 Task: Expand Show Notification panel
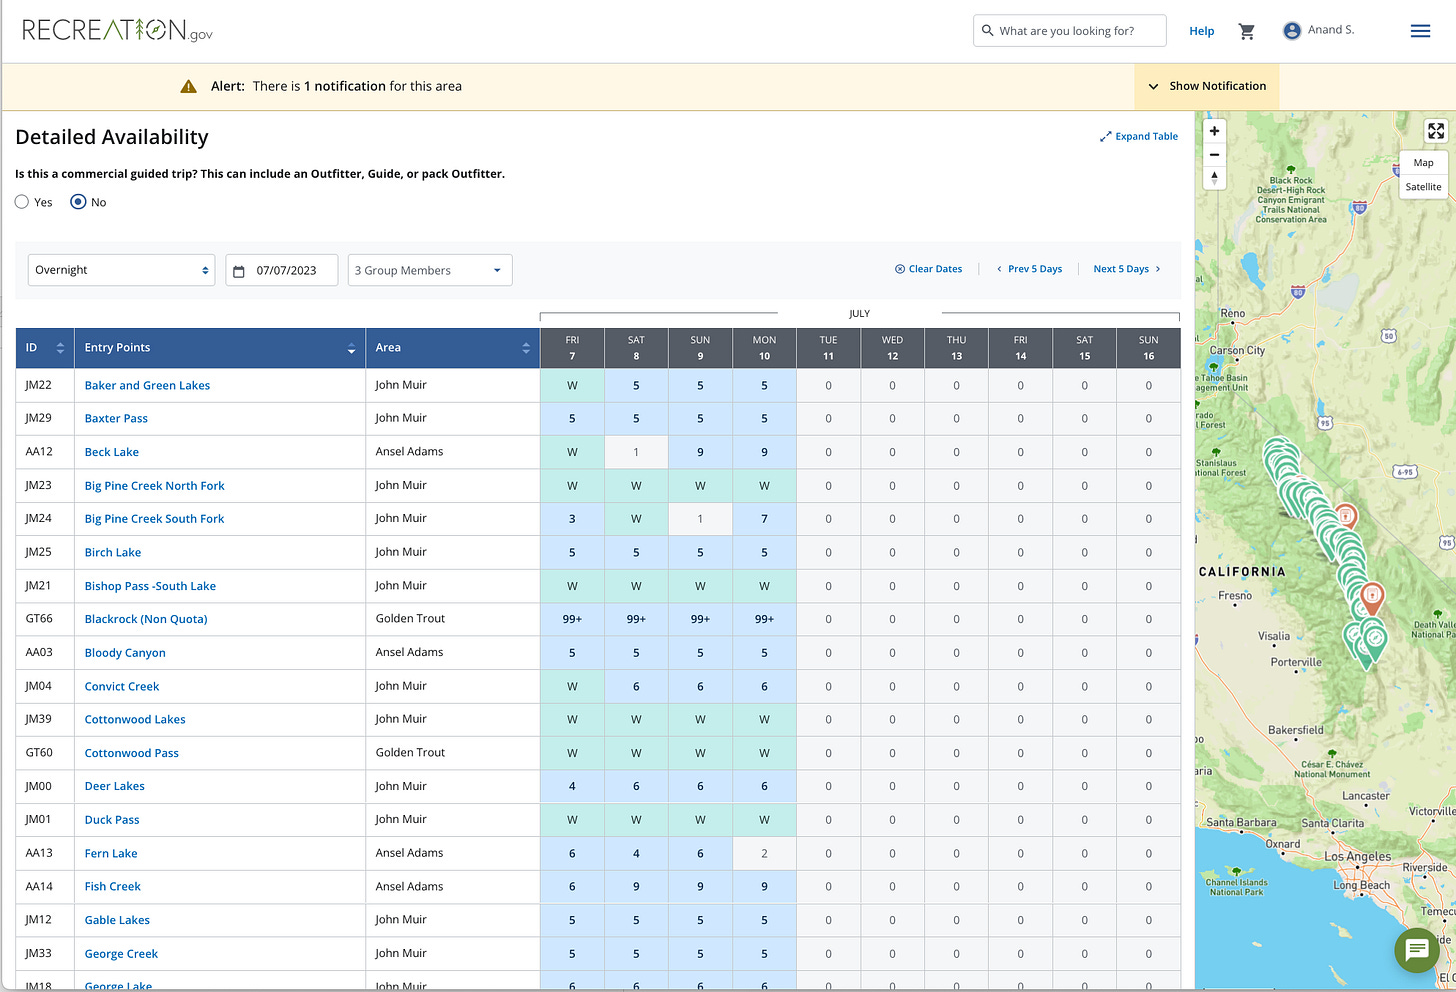tap(1207, 86)
